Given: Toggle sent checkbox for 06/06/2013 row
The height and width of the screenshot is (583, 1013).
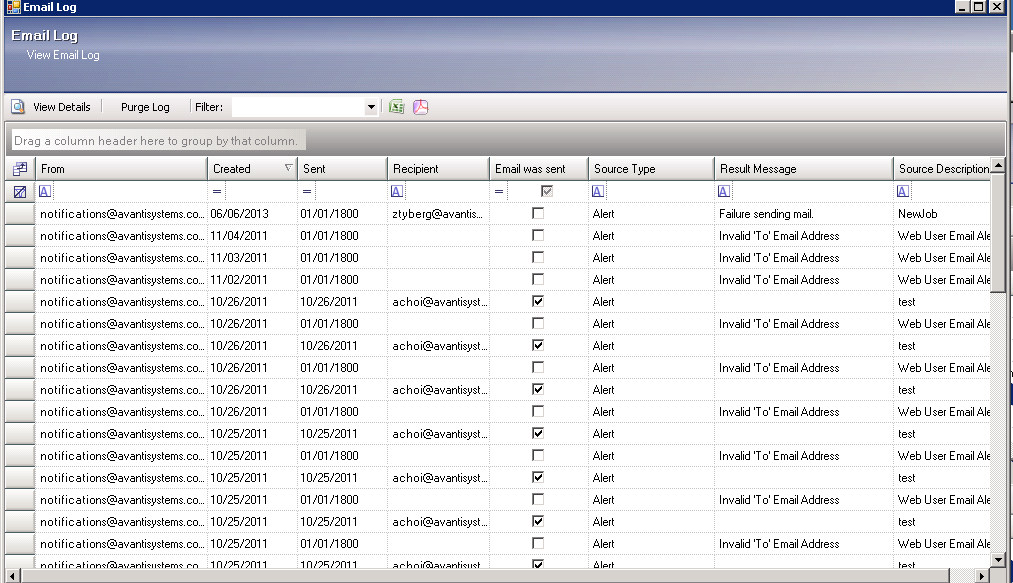Looking at the screenshot, I should [538, 213].
